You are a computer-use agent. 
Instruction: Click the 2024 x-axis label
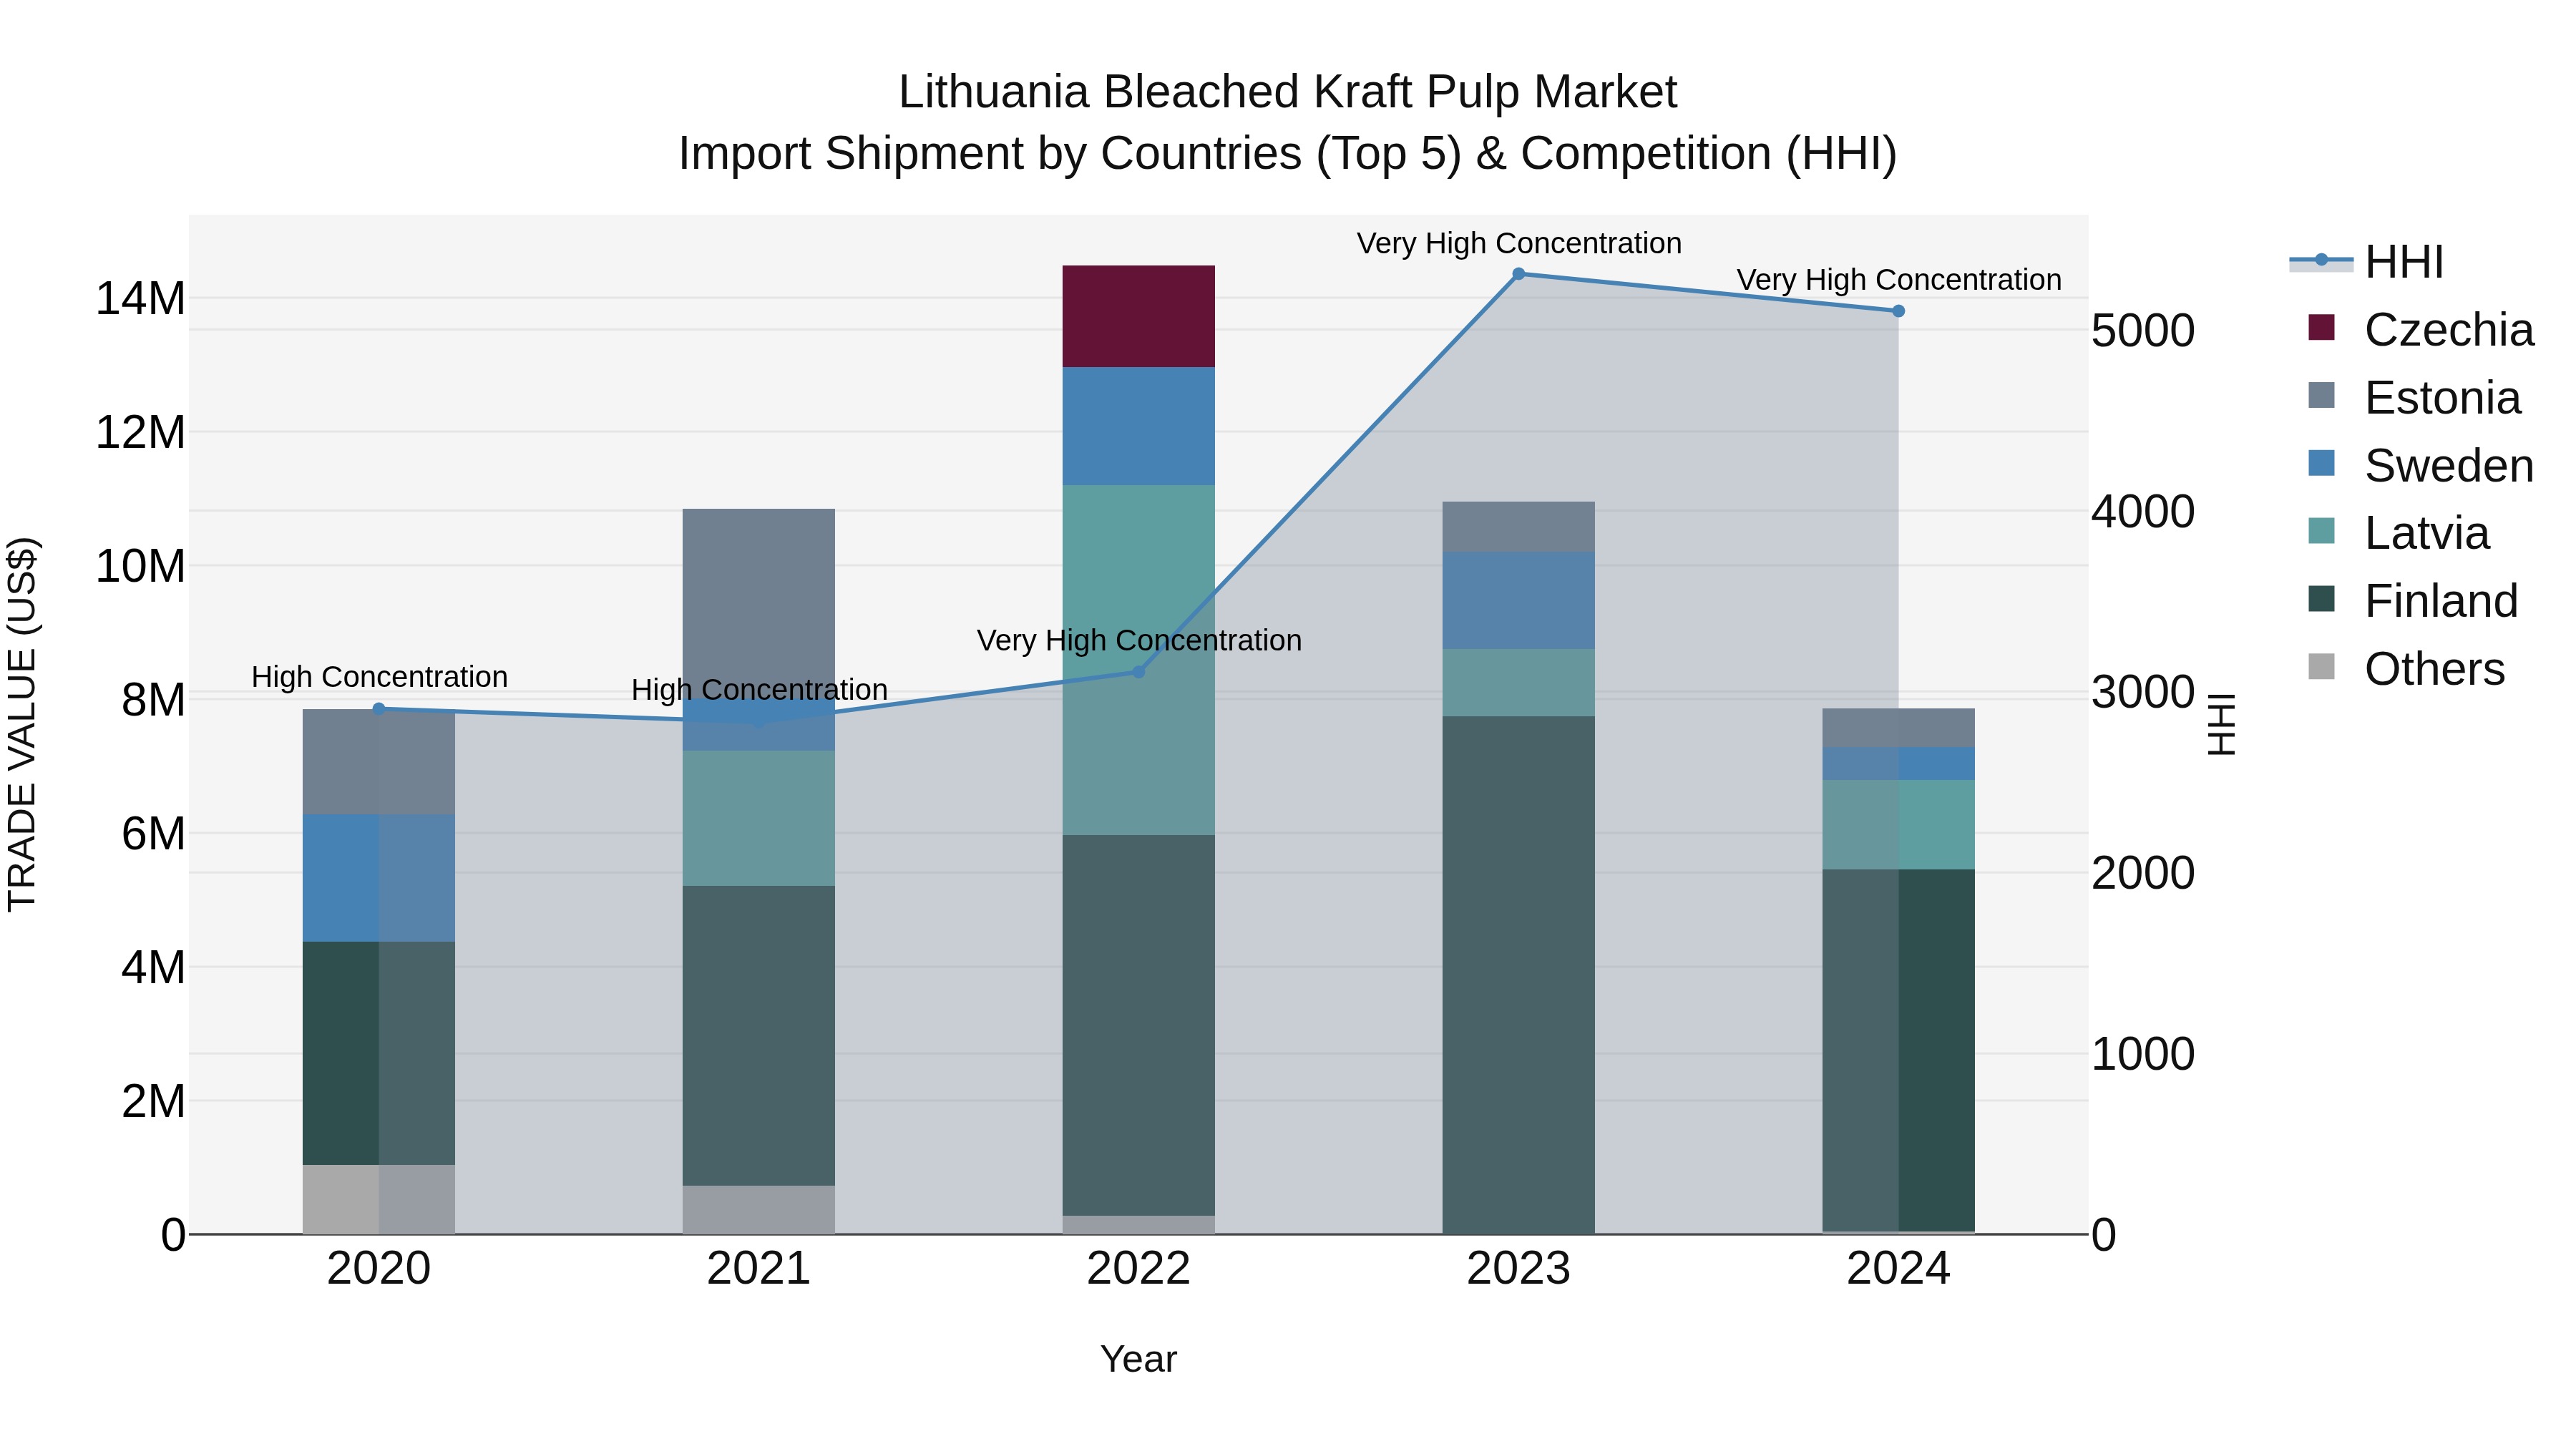1898,1269
